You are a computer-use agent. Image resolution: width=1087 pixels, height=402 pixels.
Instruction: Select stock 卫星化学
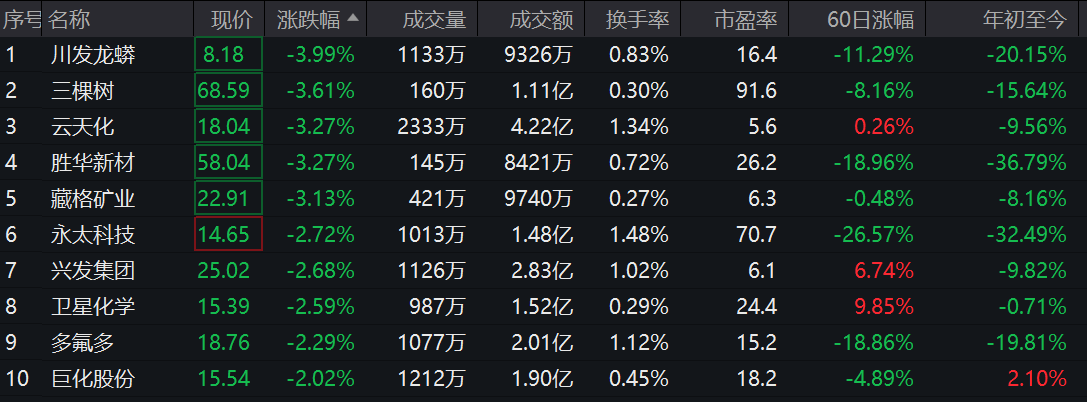[x=94, y=307]
